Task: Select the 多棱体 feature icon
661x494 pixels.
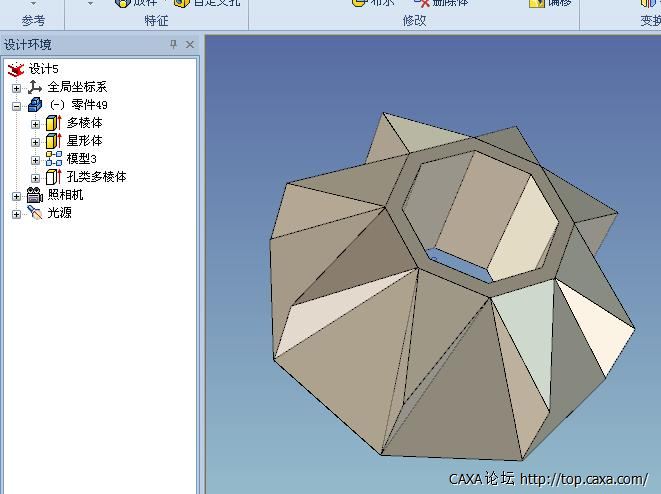Action: tap(54, 123)
